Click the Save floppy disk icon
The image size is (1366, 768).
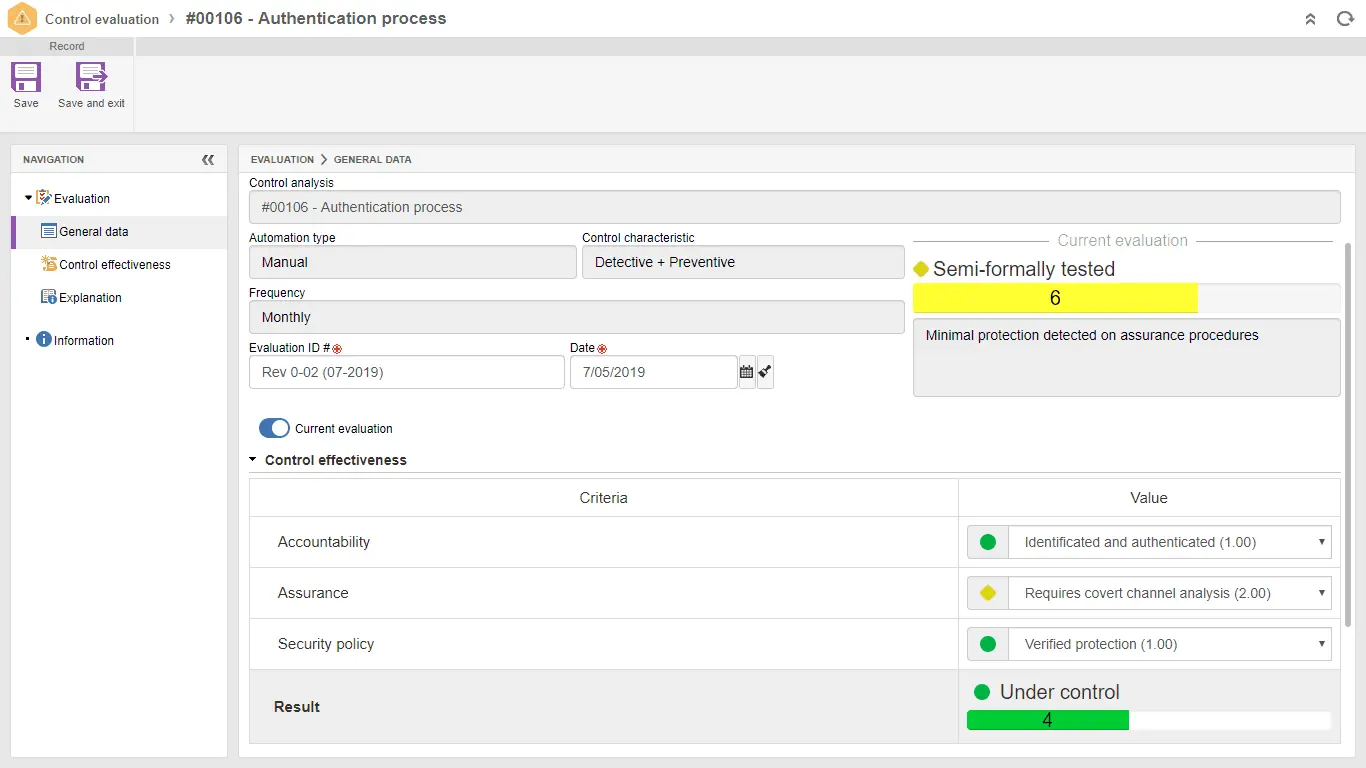pos(26,78)
